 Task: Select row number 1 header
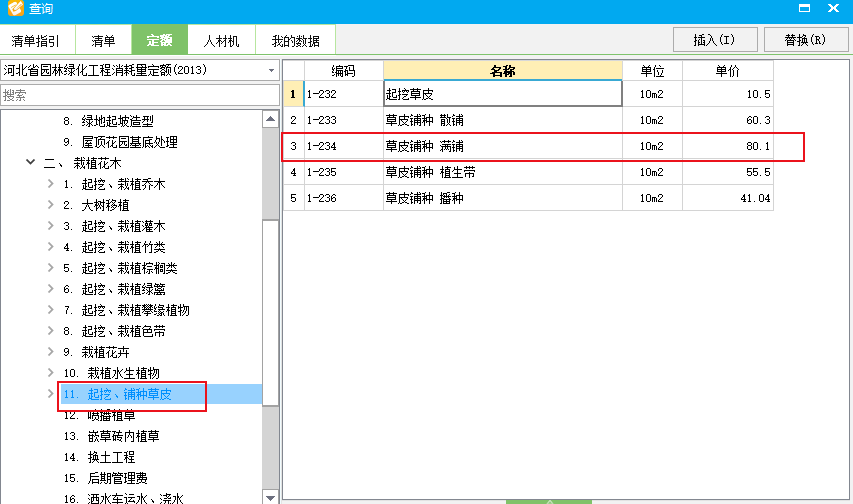[293, 94]
